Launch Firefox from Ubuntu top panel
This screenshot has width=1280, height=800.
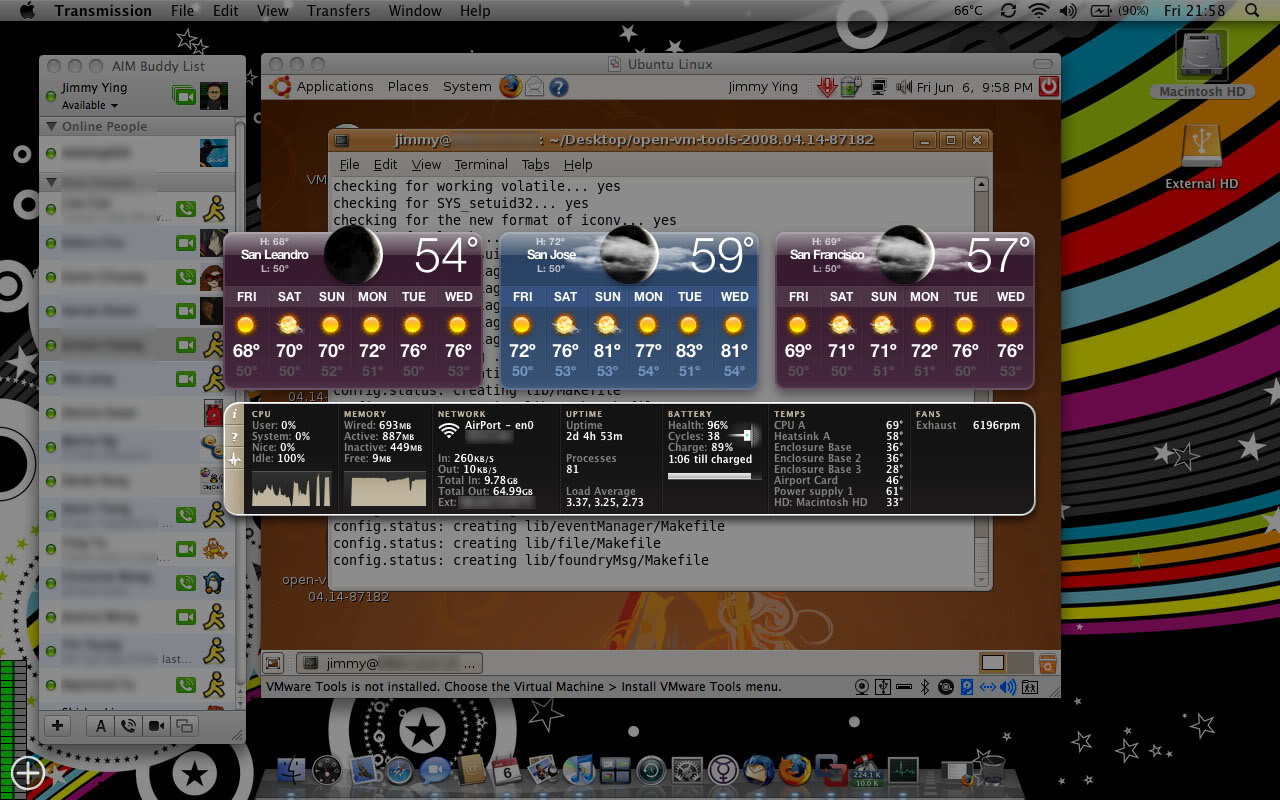pyautogui.click(x=510, y=86)
